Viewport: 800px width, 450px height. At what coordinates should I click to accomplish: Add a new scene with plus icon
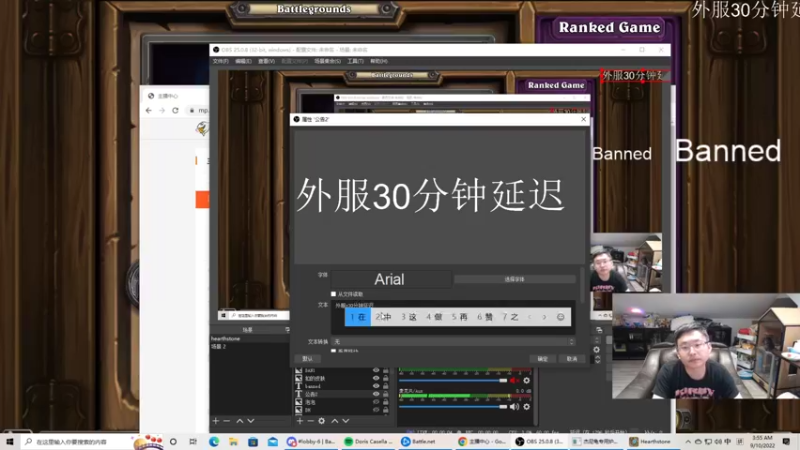click(x=216, y=421)
